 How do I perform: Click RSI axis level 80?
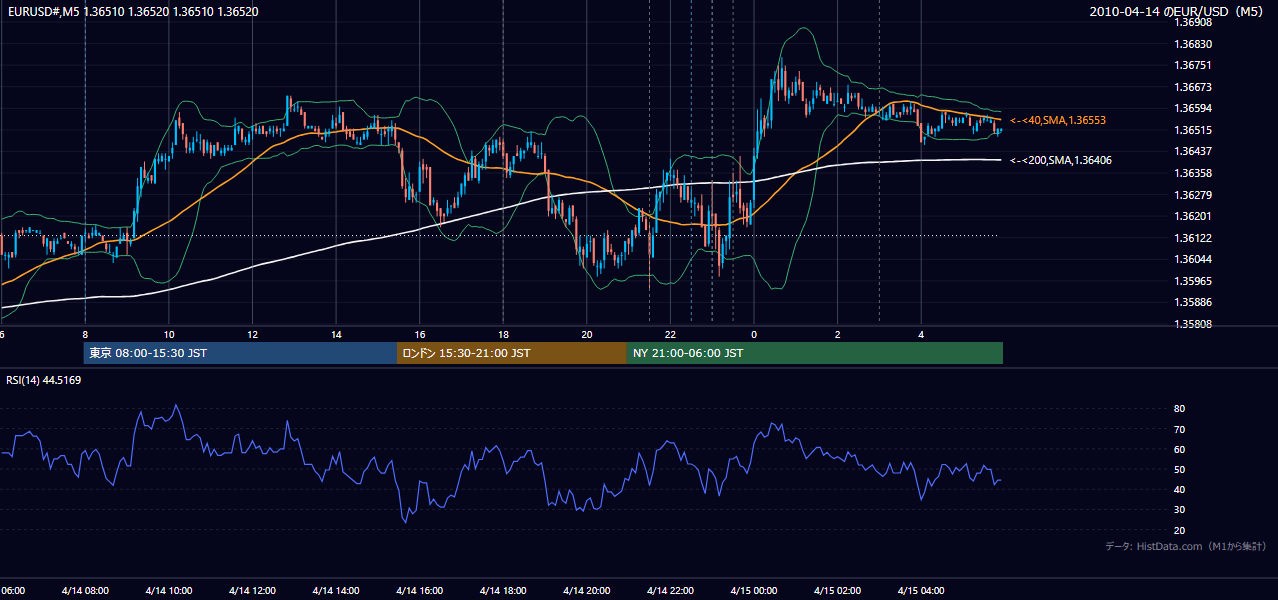(x=1180, y=409)
